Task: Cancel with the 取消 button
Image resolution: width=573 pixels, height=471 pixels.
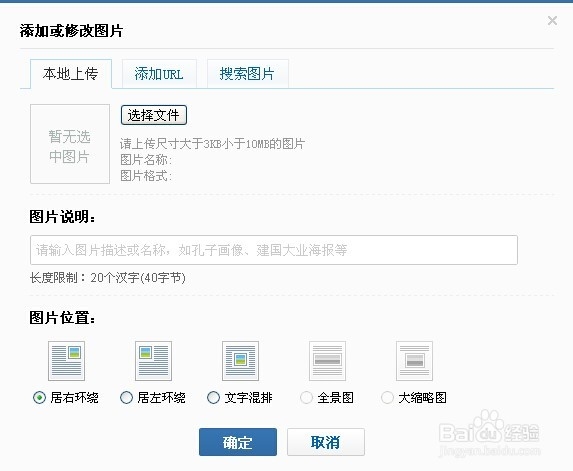Action: 326,442
